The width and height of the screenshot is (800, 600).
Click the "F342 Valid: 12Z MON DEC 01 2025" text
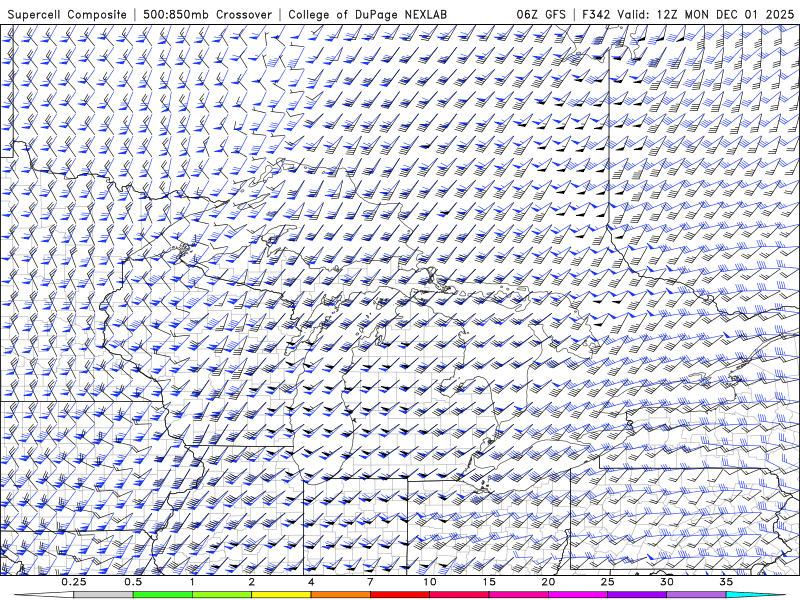tap(688, 14)
